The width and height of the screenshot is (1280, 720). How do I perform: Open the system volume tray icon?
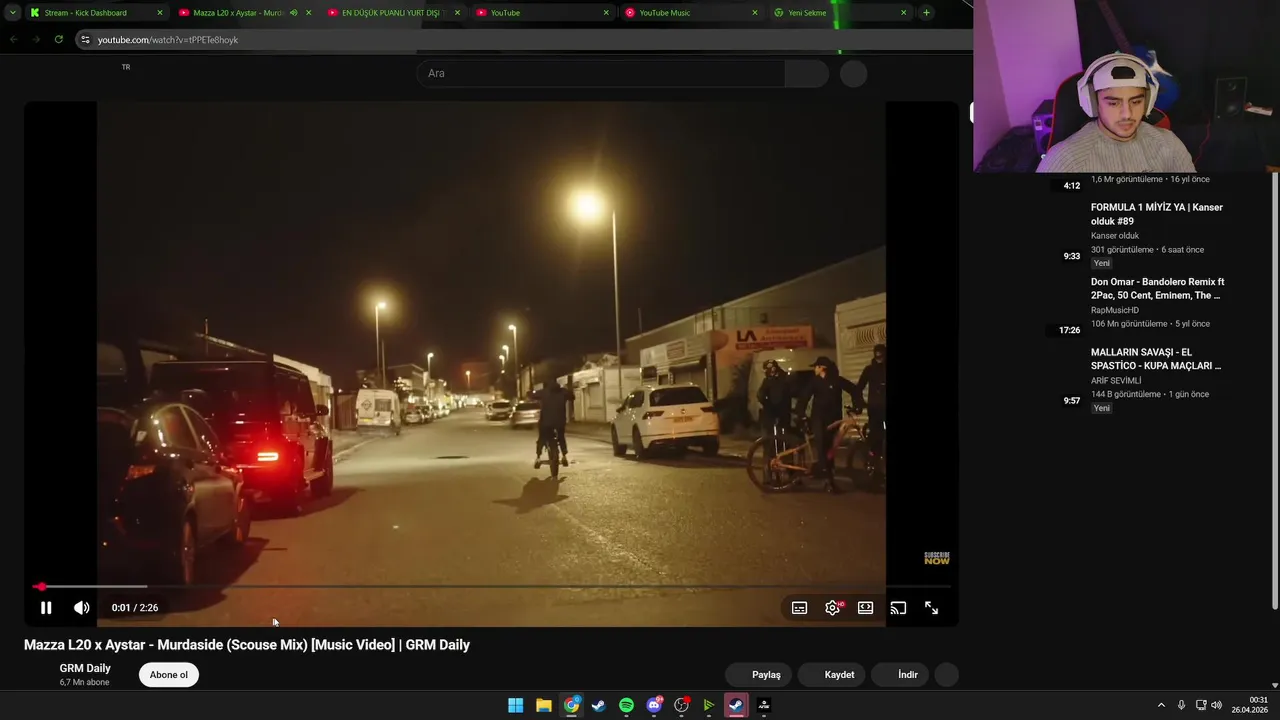(x=1217, y=705)
